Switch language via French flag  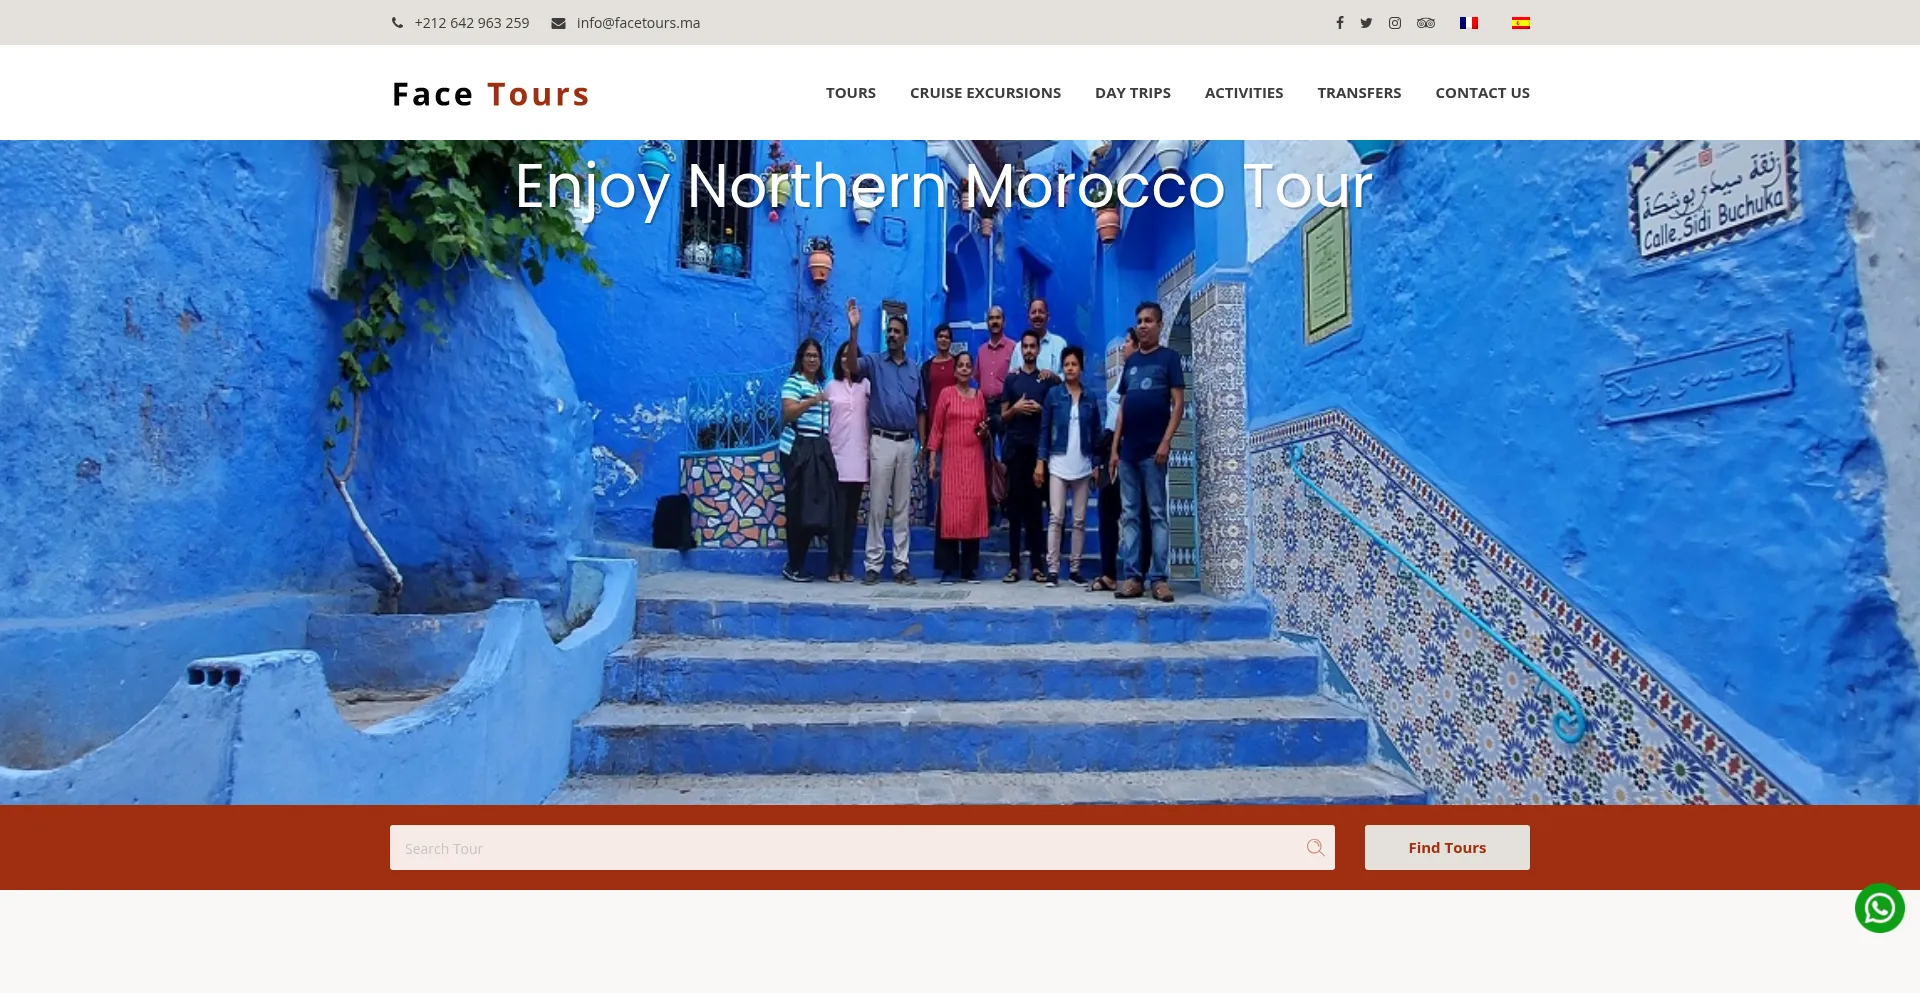1469,23
